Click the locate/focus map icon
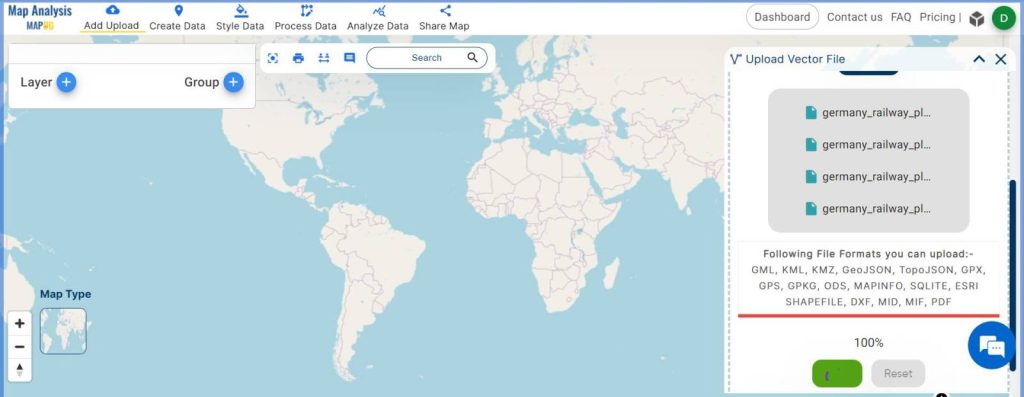Screen dimensions: 1024x397 (x=273, y=58)
